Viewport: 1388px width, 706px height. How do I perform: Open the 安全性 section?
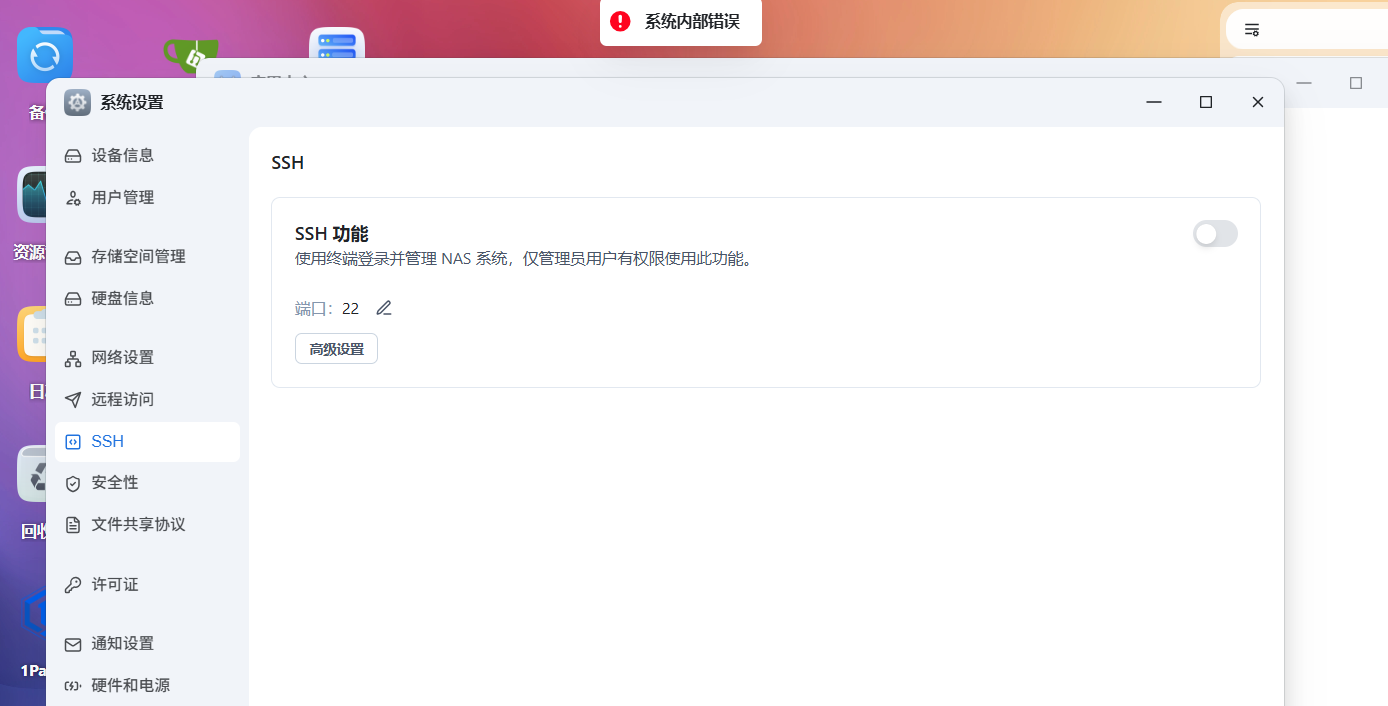[x=113, y=482]
